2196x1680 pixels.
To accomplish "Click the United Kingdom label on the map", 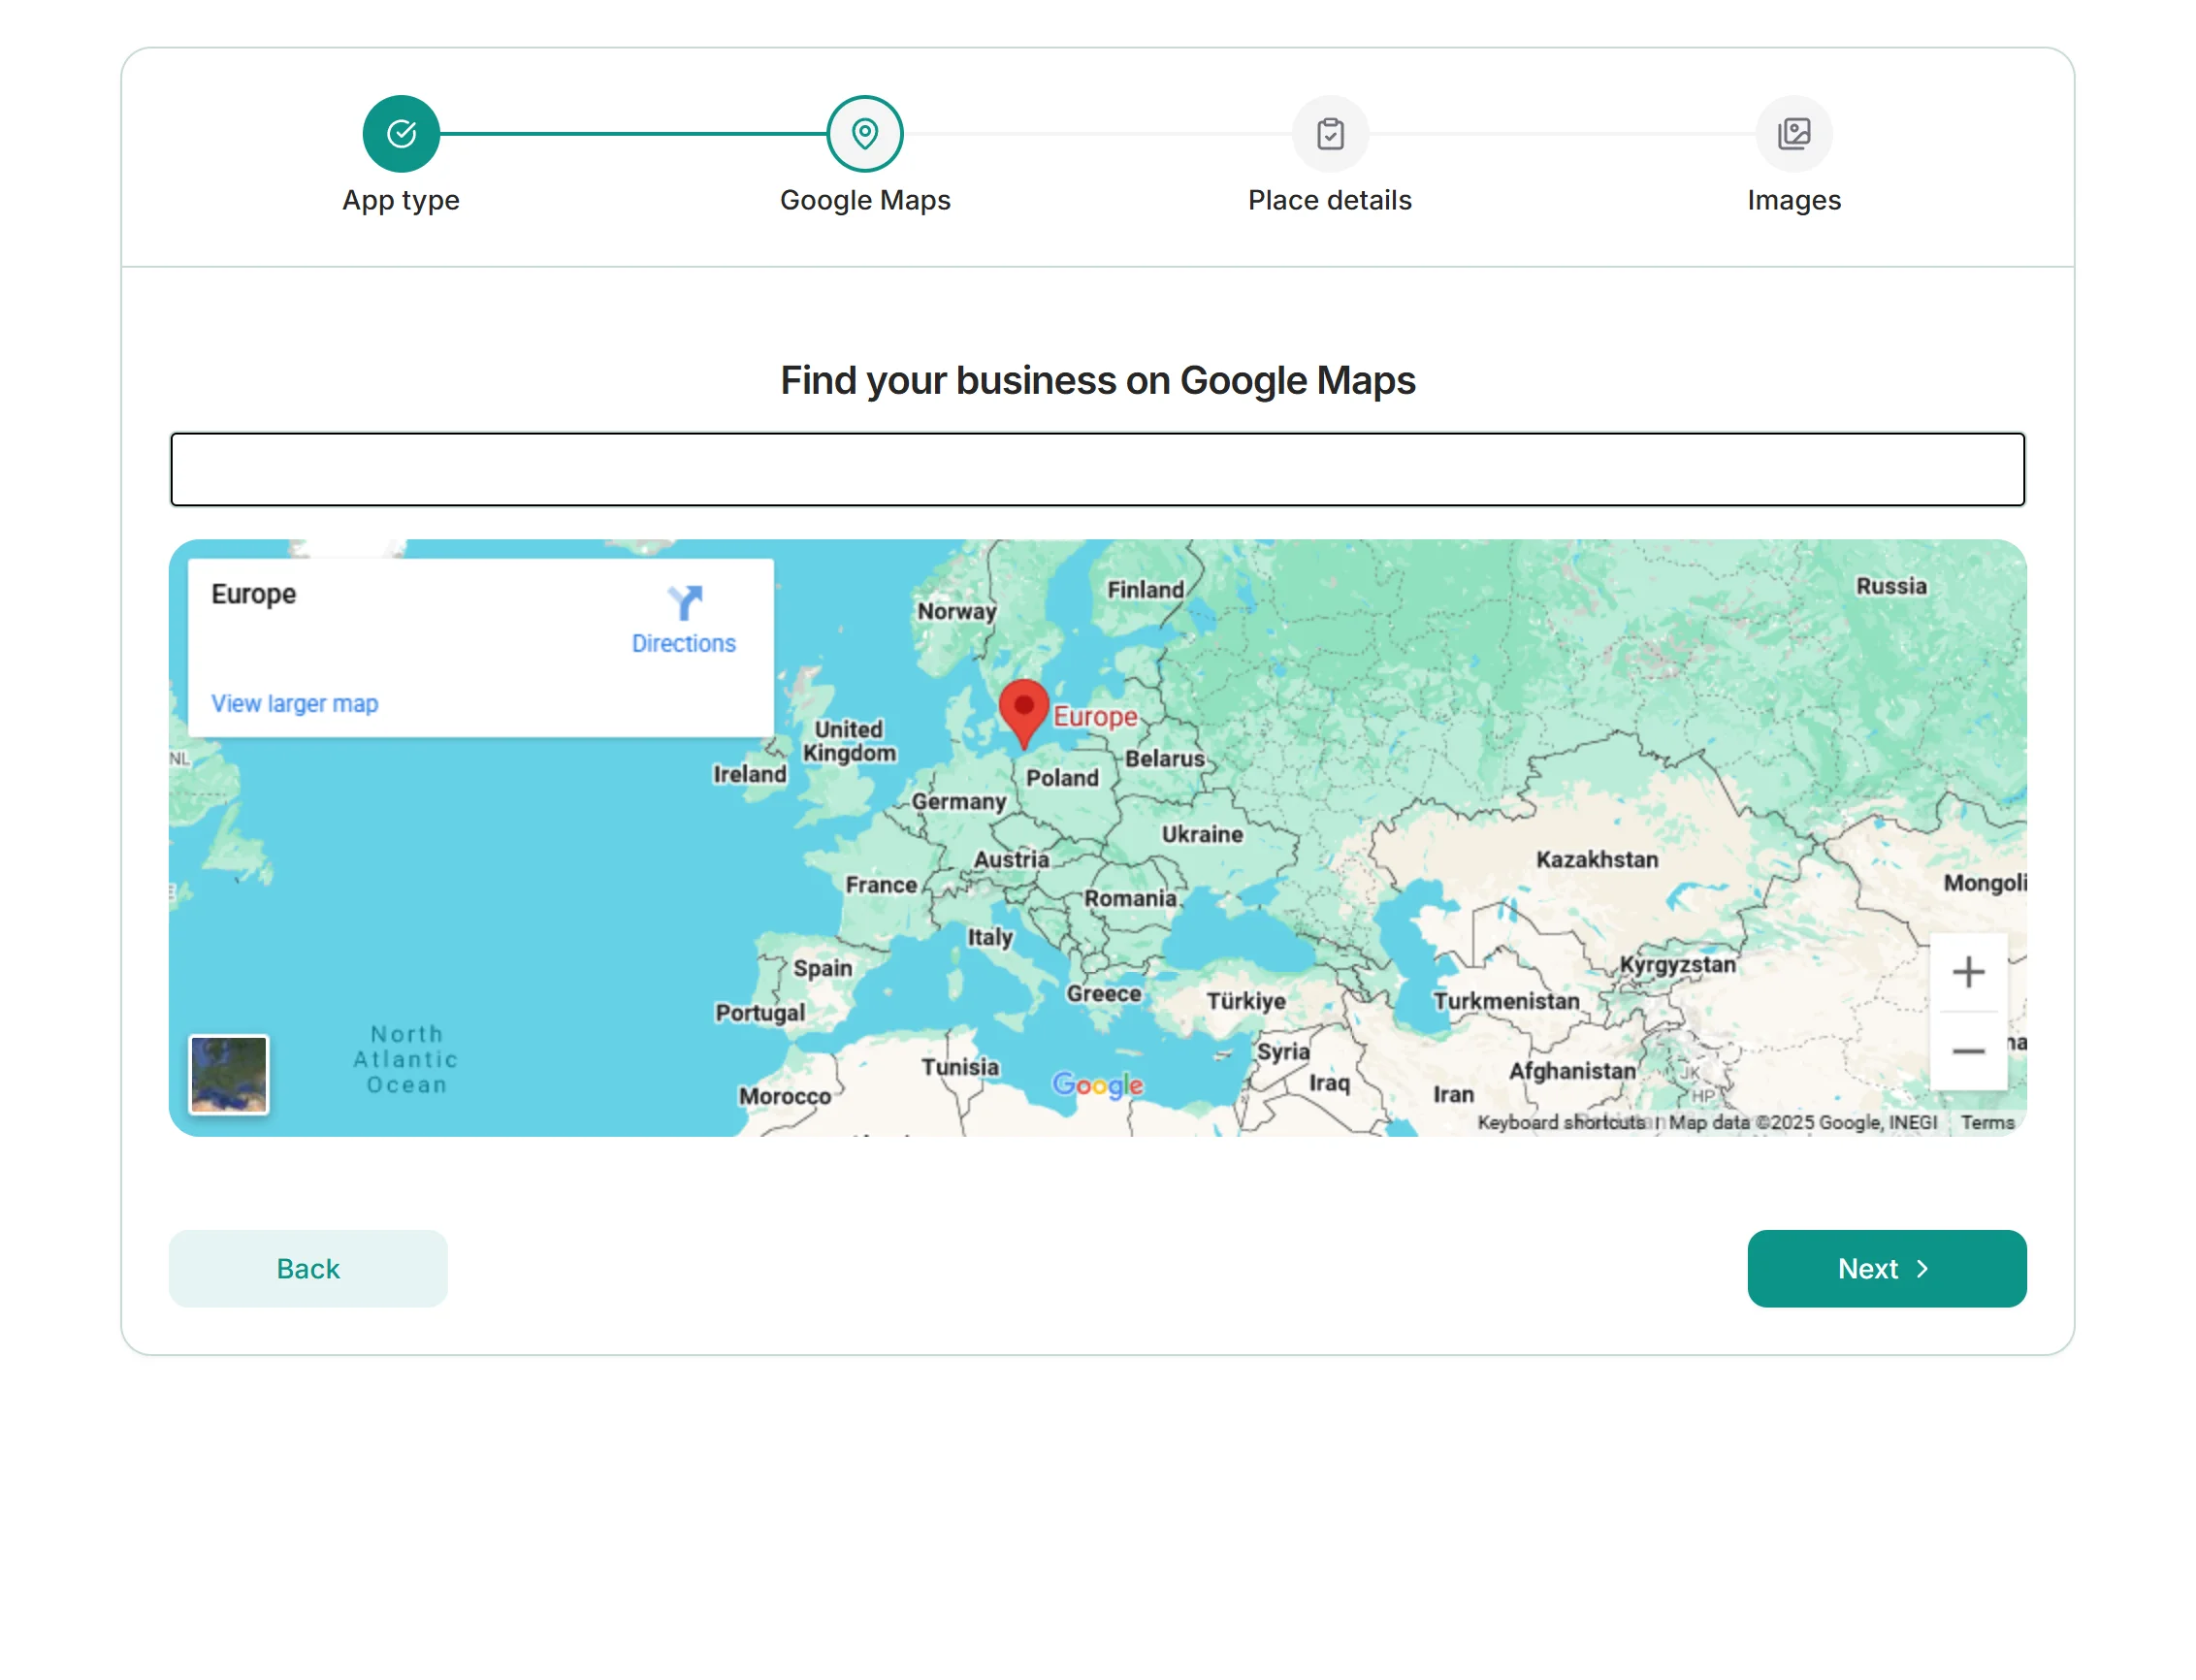I will click(848, 741).
